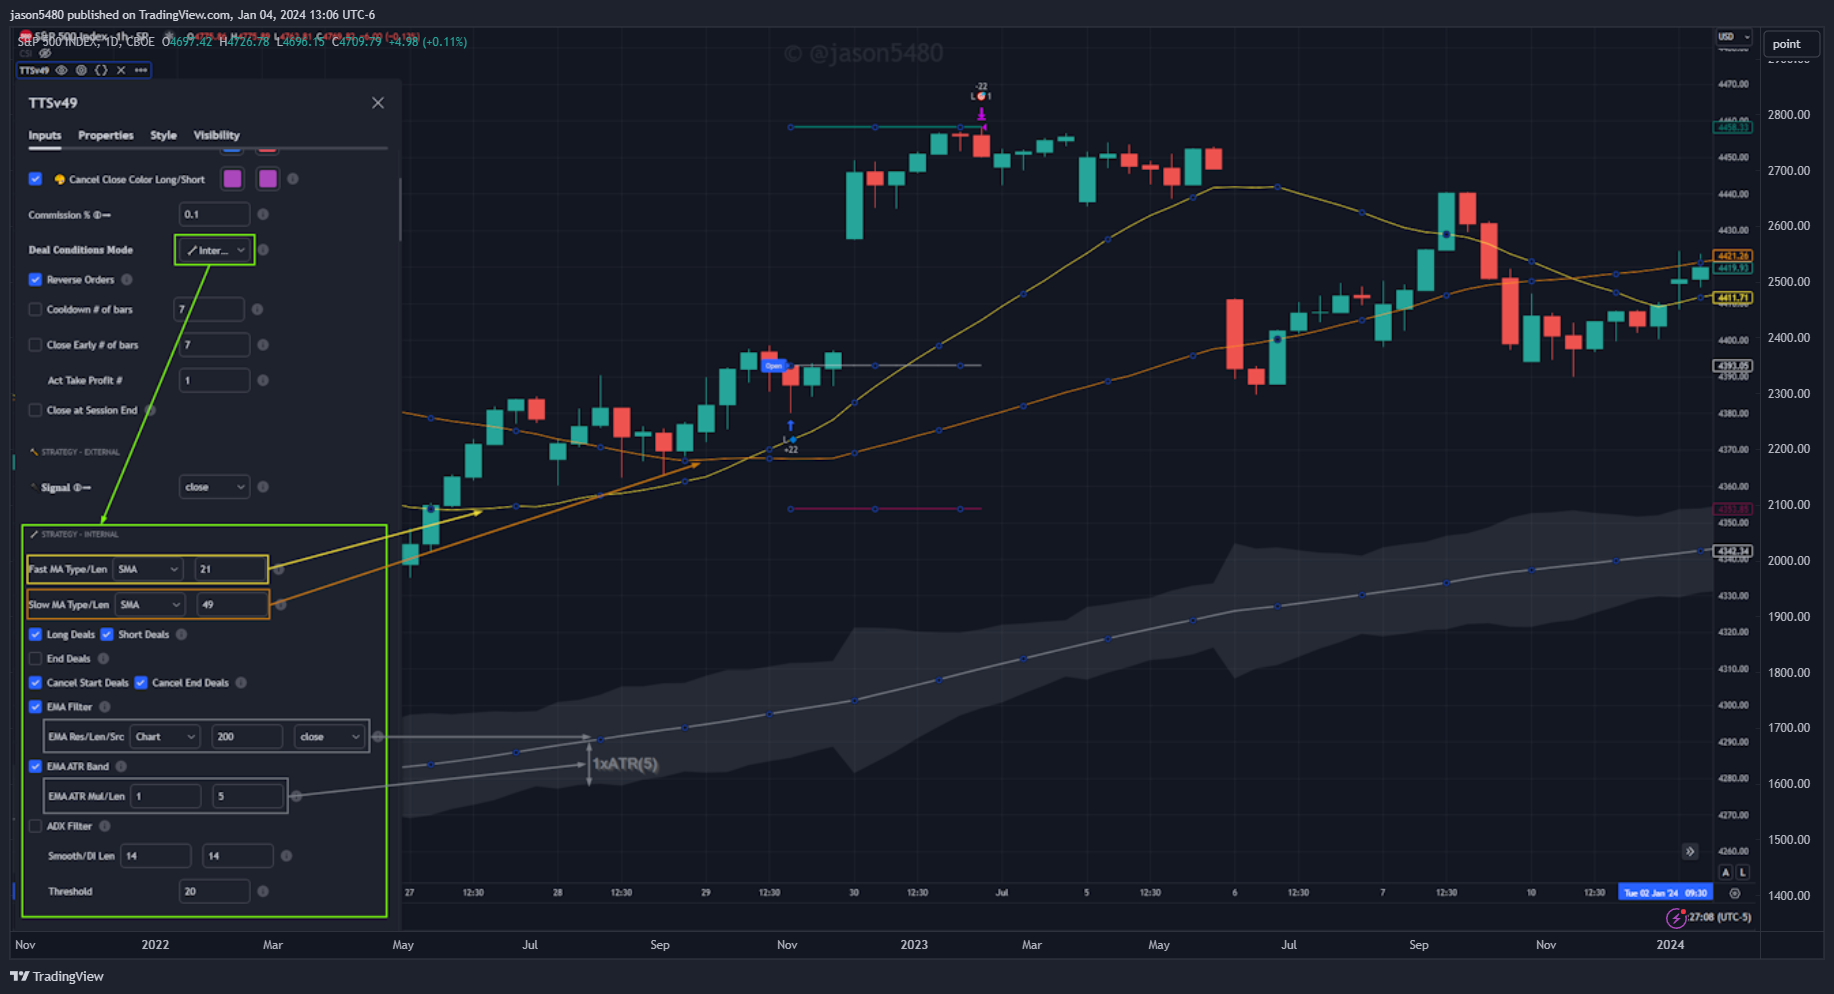
Task: Click ADX Threshold field 20
Action: click(x=214, y=892)
